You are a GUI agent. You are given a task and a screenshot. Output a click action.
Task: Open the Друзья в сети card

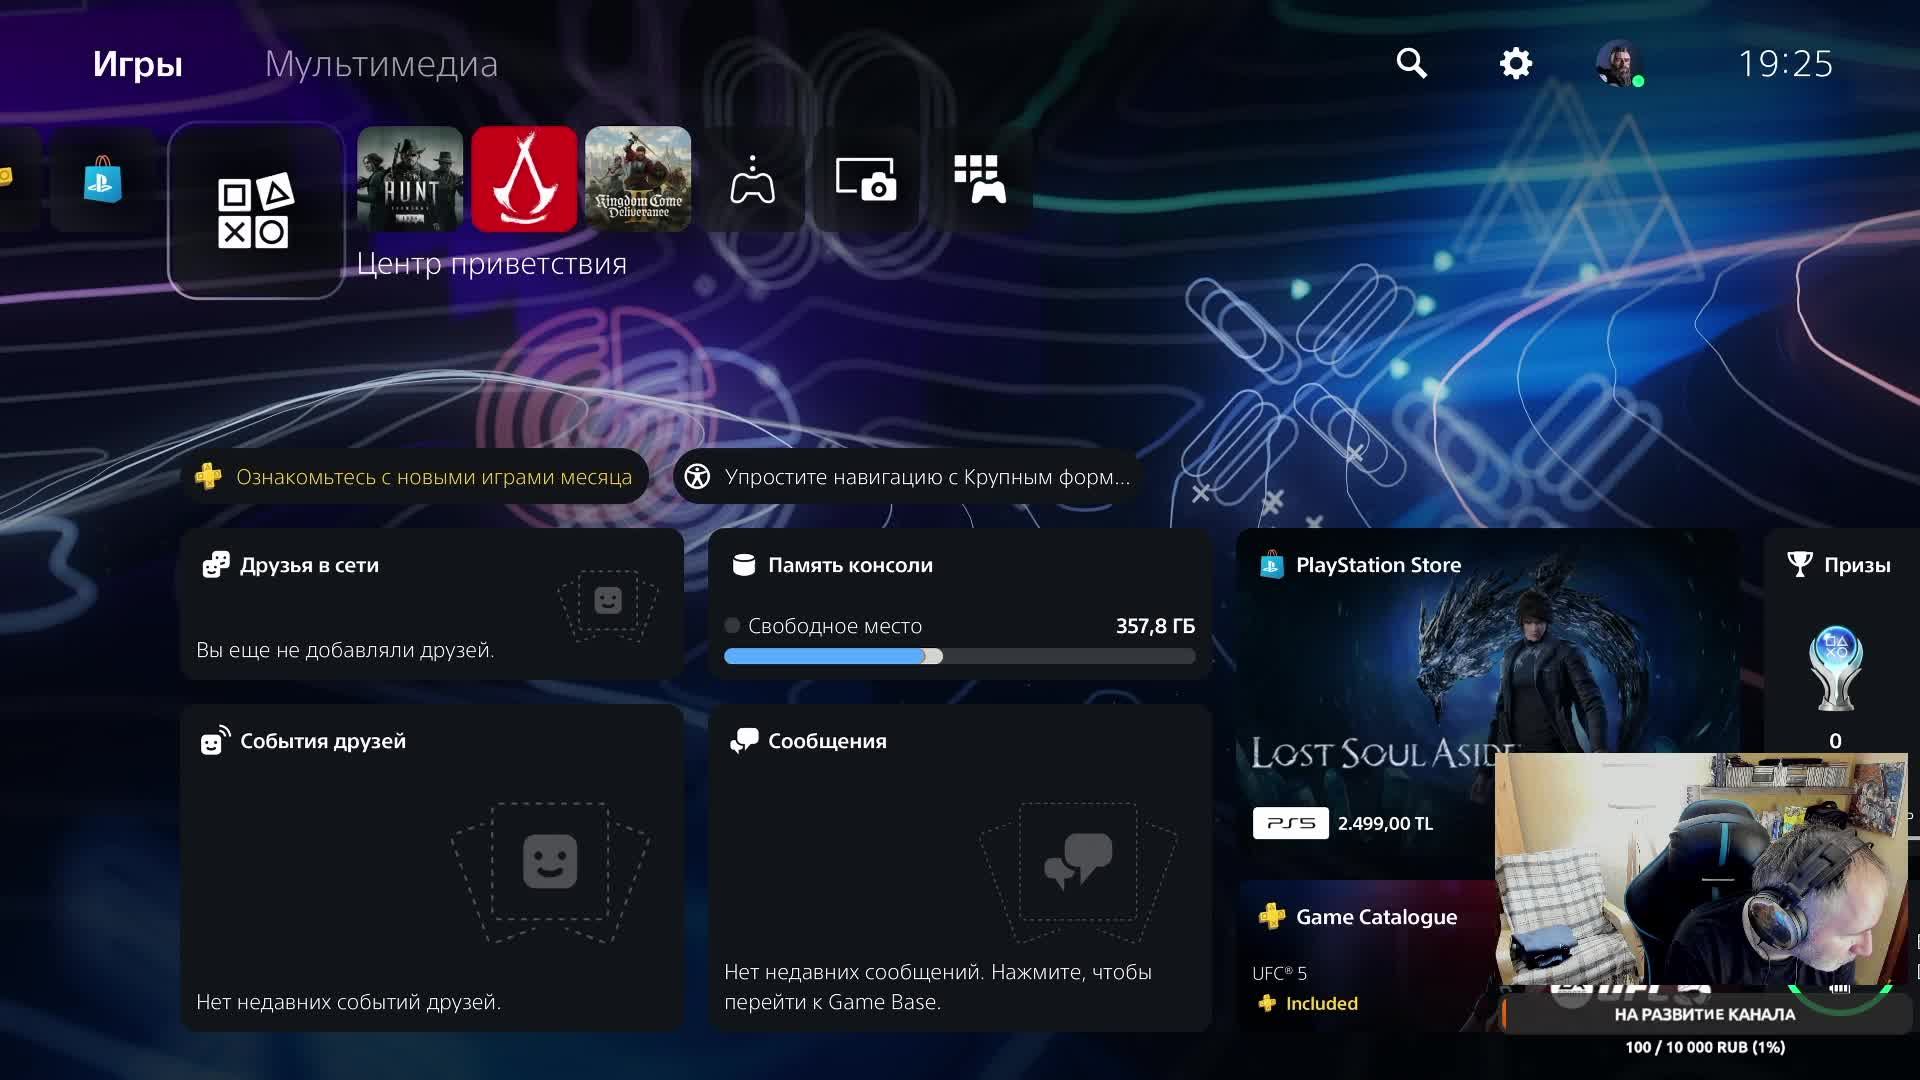click(432, 605)
